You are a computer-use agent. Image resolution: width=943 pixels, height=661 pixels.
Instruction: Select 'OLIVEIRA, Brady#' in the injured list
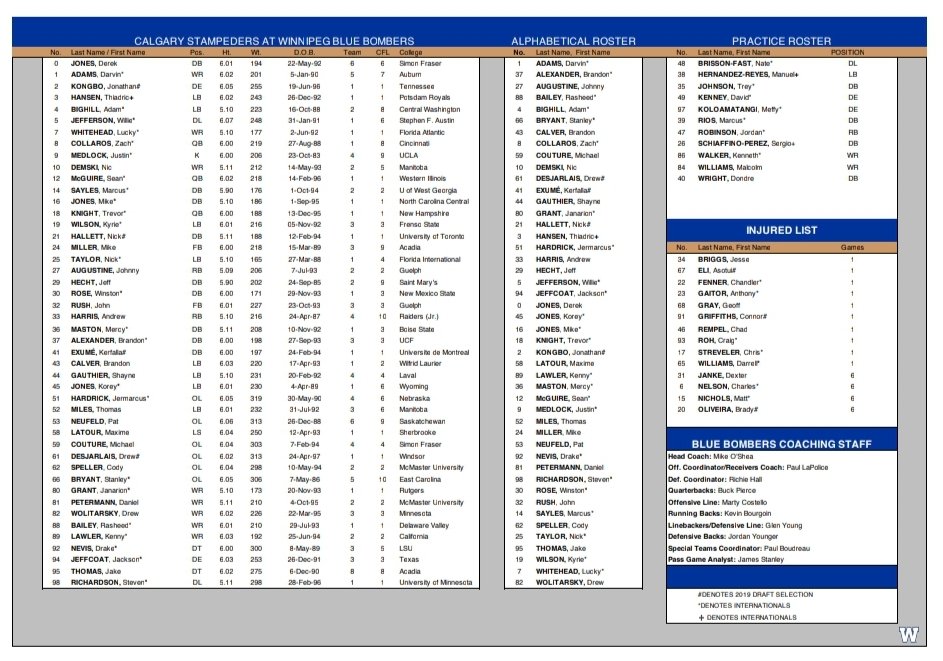click(728, 410)
